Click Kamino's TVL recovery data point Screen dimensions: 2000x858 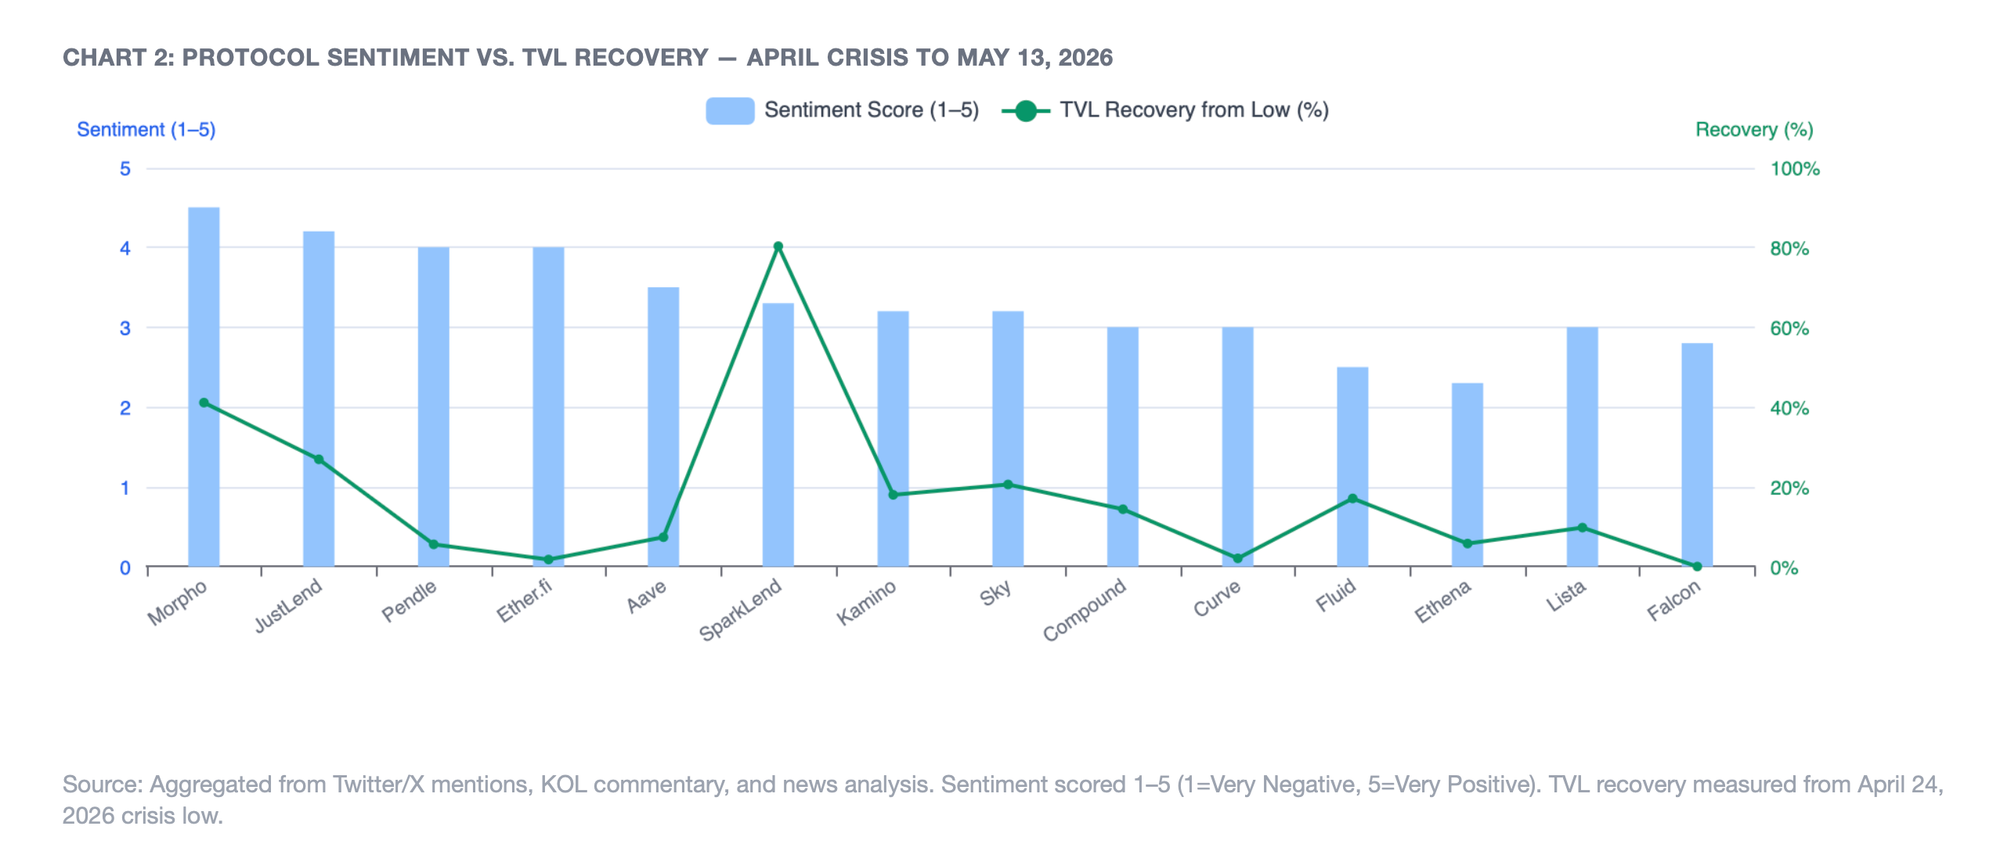click(x=893, y=495)
